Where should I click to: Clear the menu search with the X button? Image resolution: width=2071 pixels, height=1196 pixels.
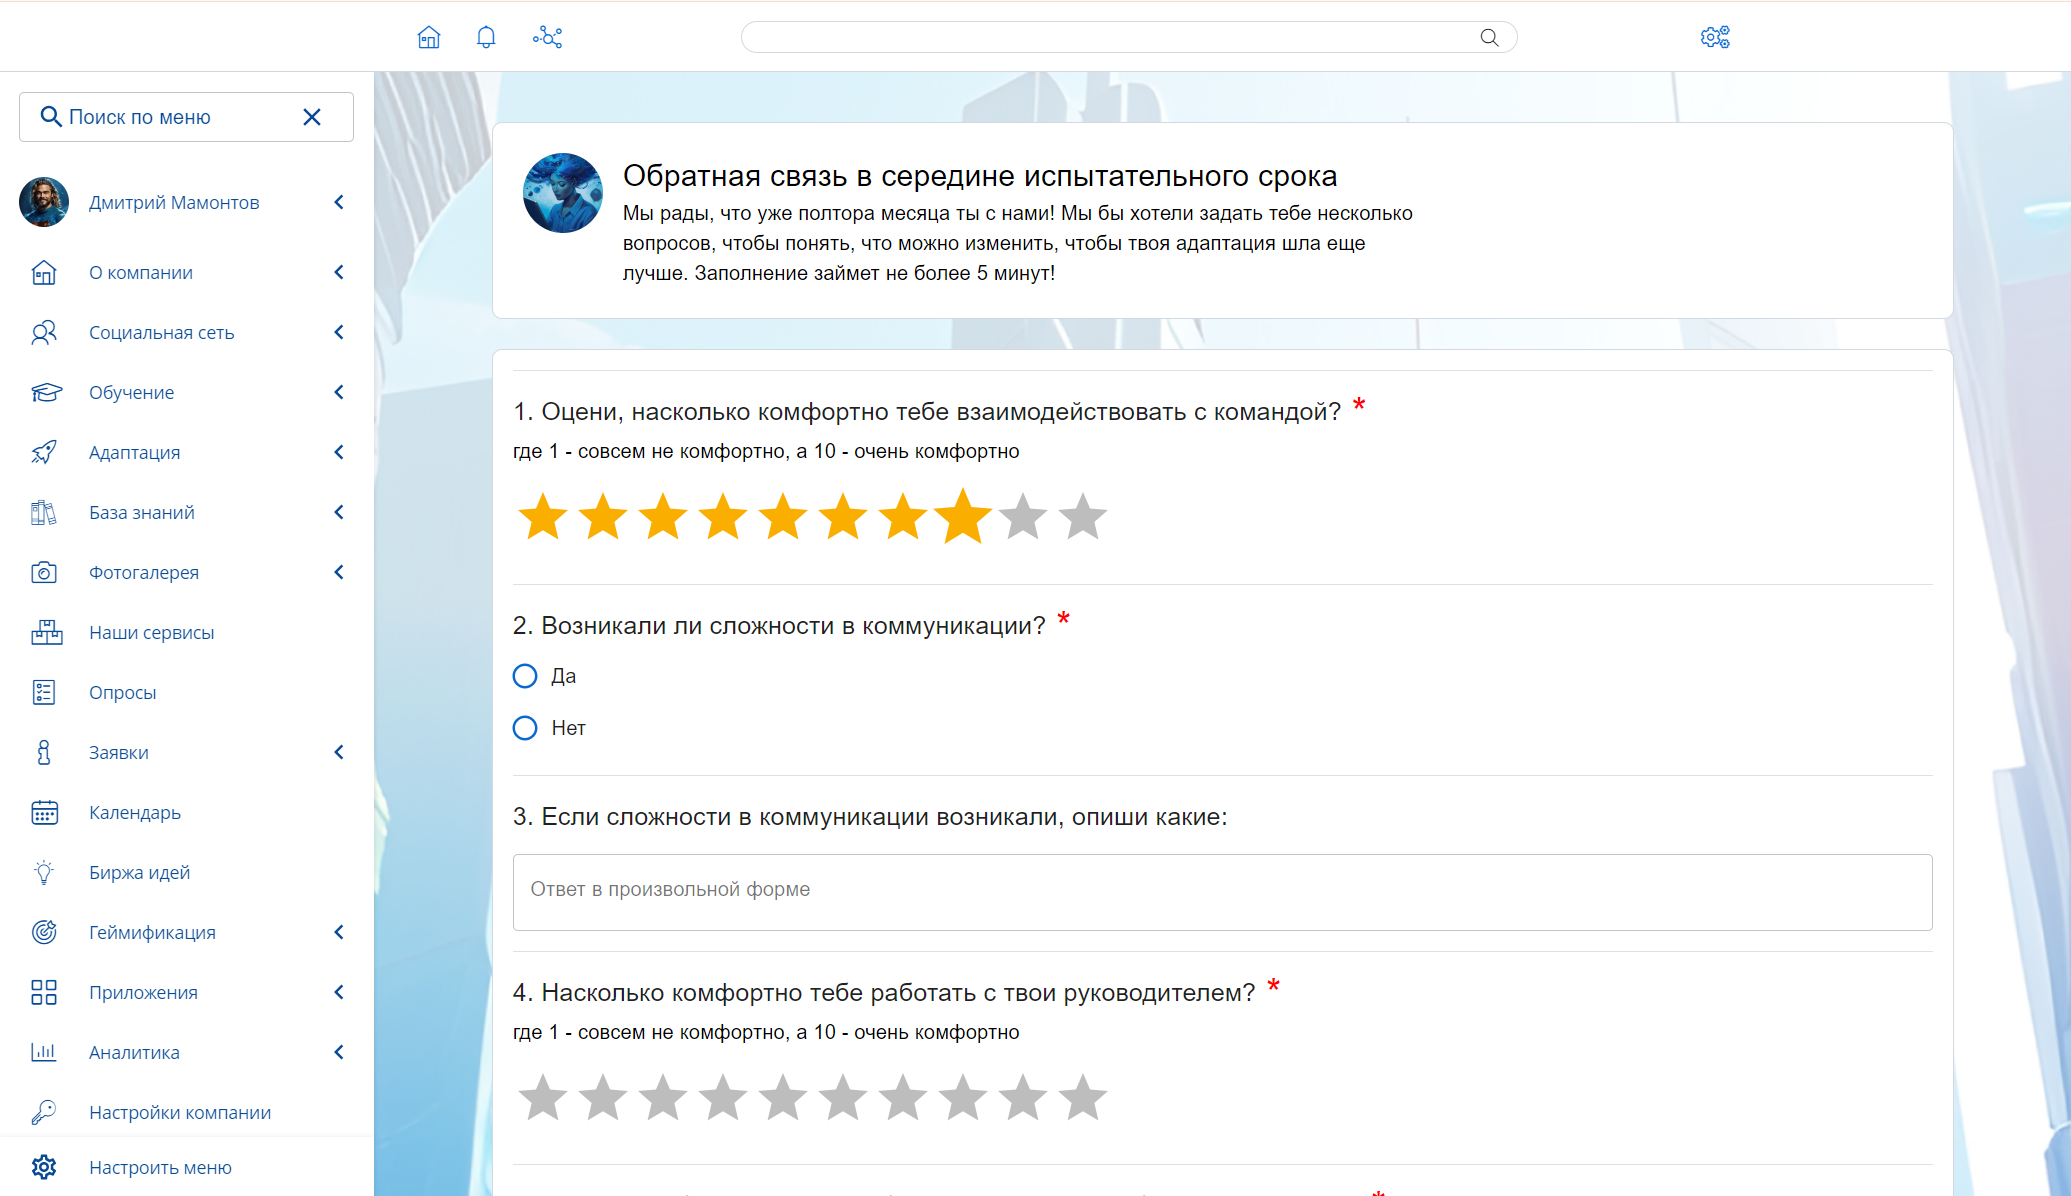pyautogui.click(x=311, y=117)
